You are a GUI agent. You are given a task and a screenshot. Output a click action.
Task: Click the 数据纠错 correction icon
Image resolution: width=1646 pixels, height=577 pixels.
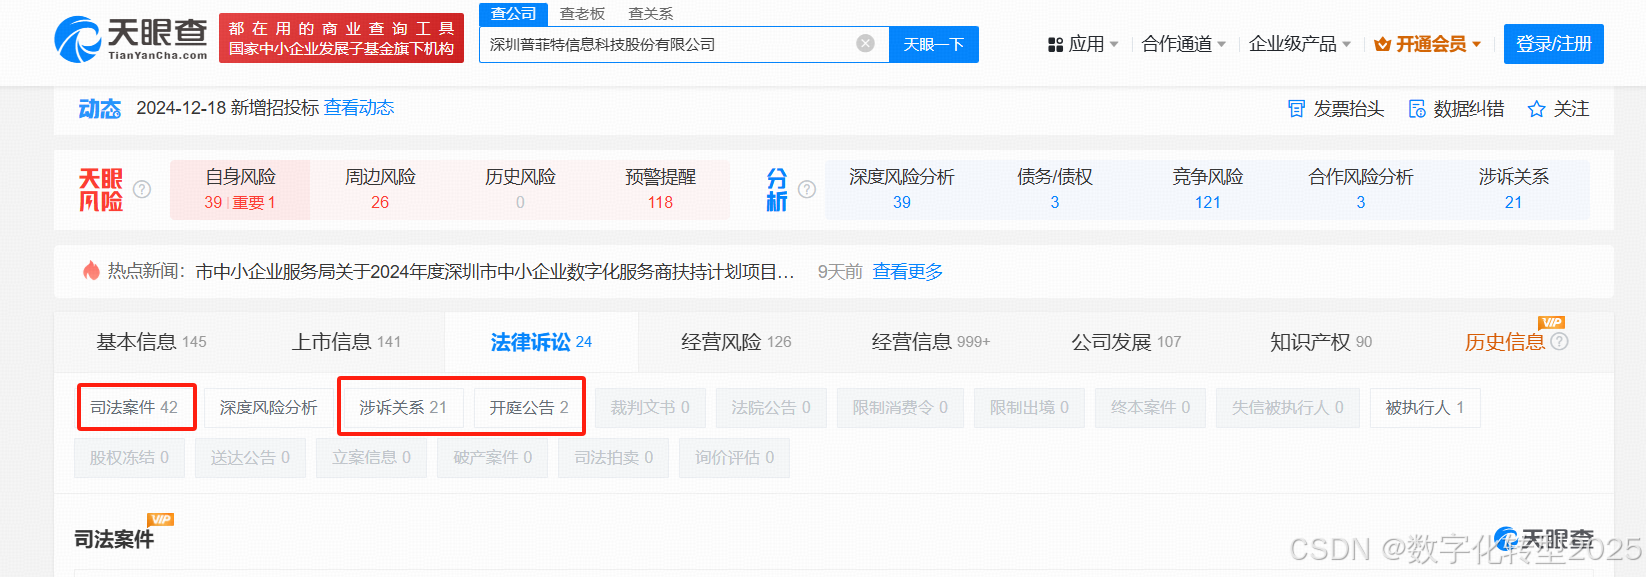pyautogui.click(x=1417, y=109)
